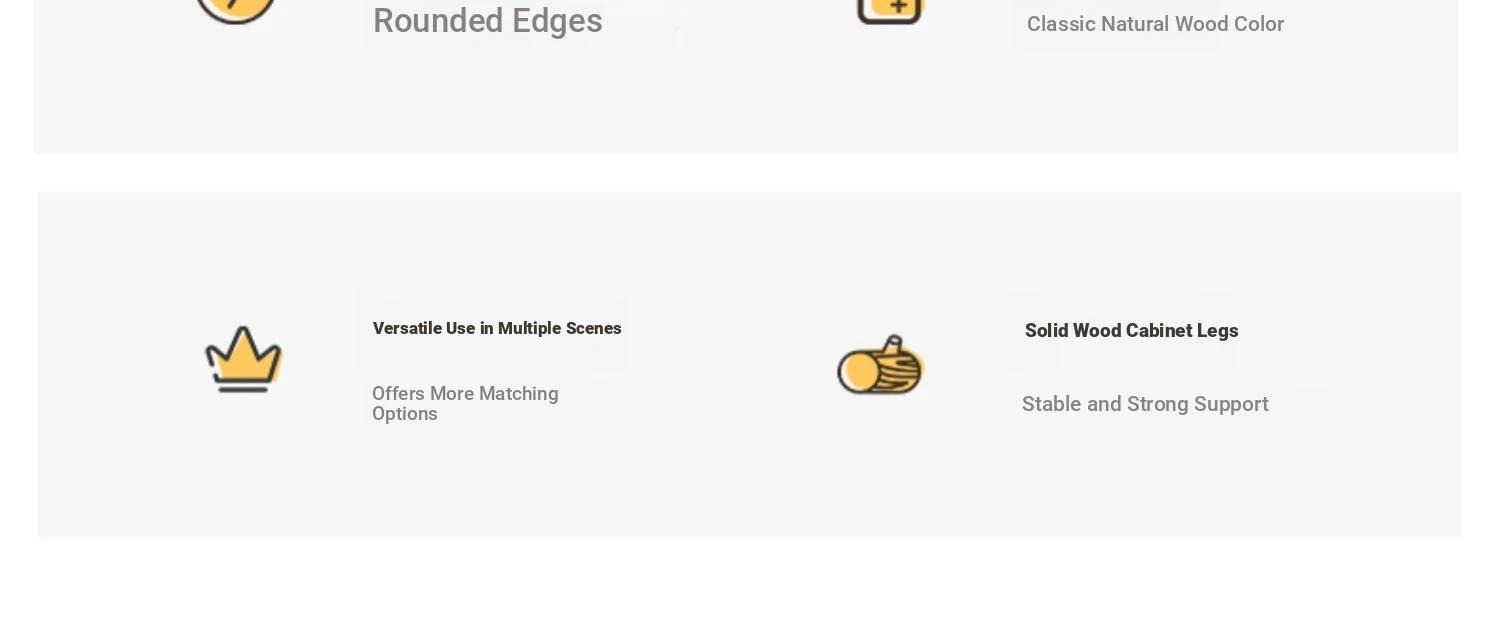Click the partially visible square plus icon
1500x628 pixels.
(890, 10)
